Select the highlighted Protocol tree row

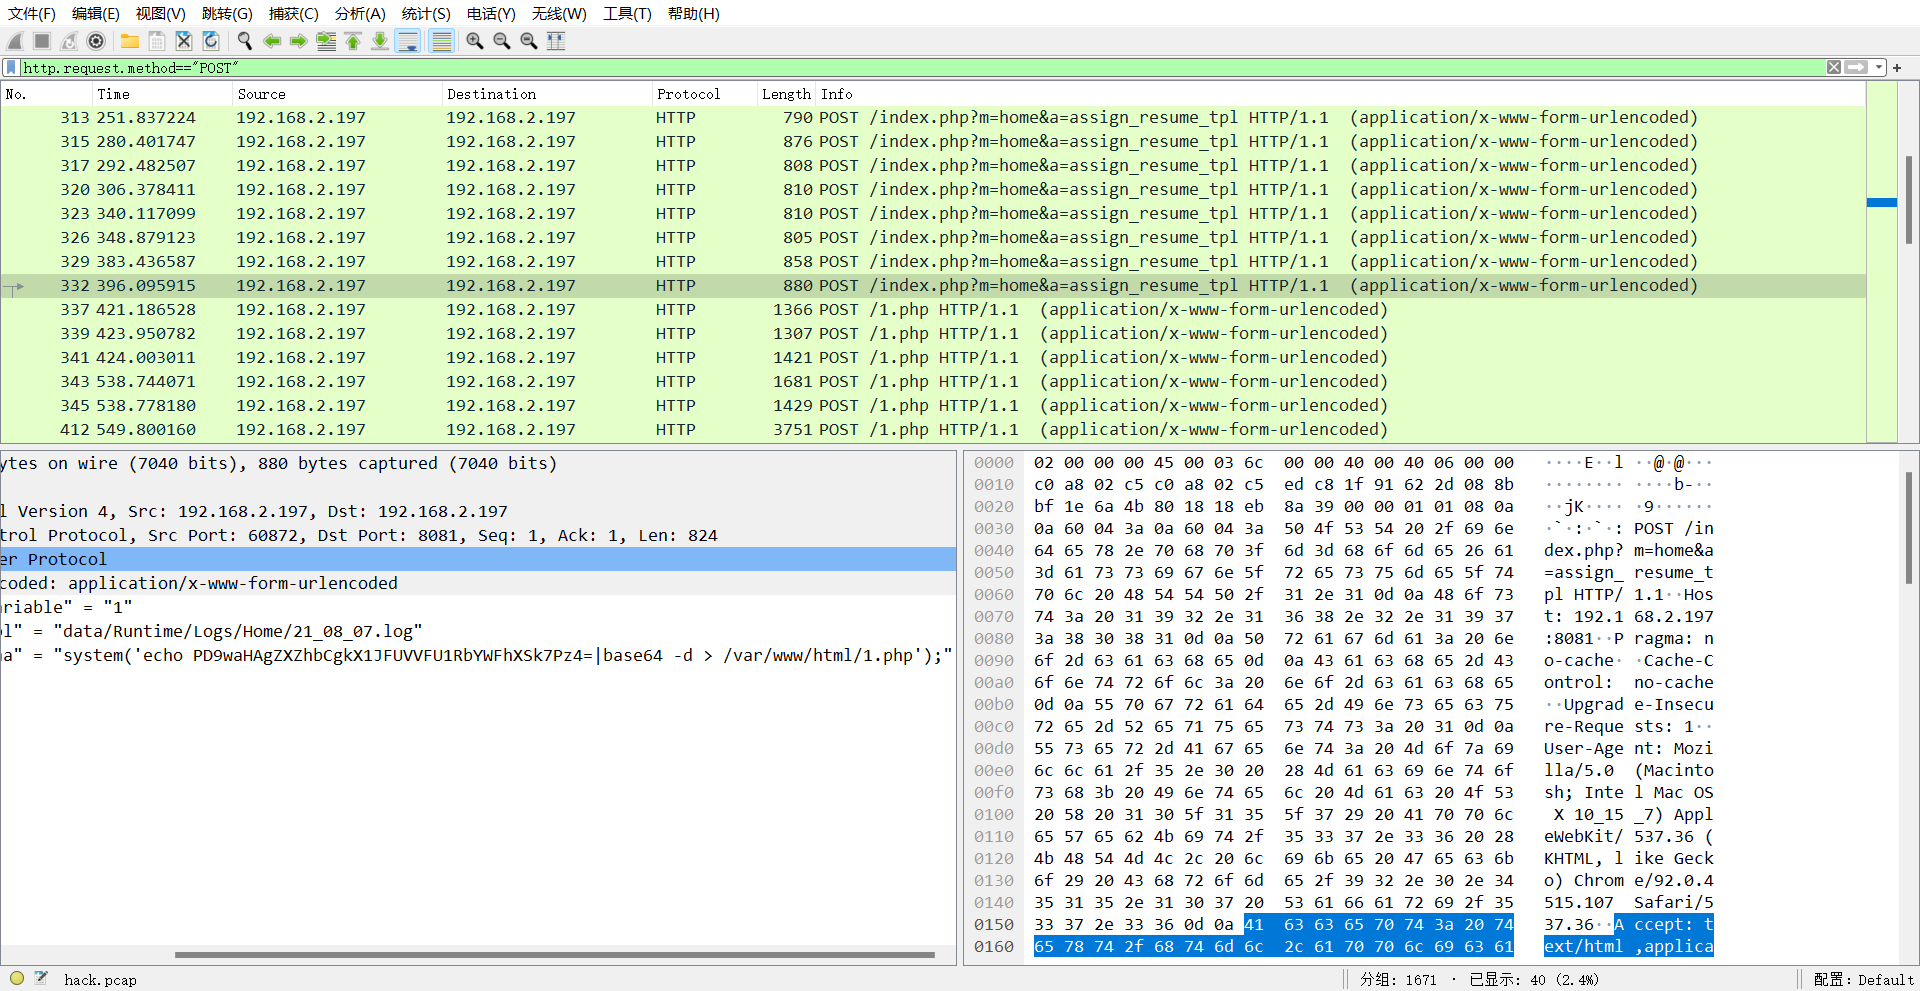[x=478, y=559]
